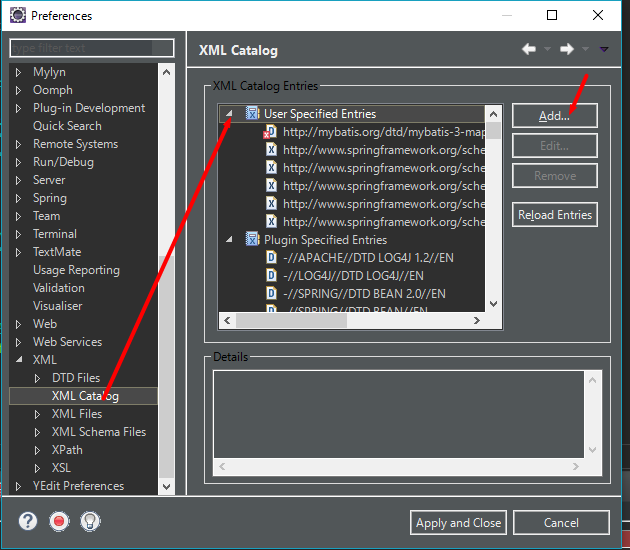Select the XML Catalog tree item

84,396
